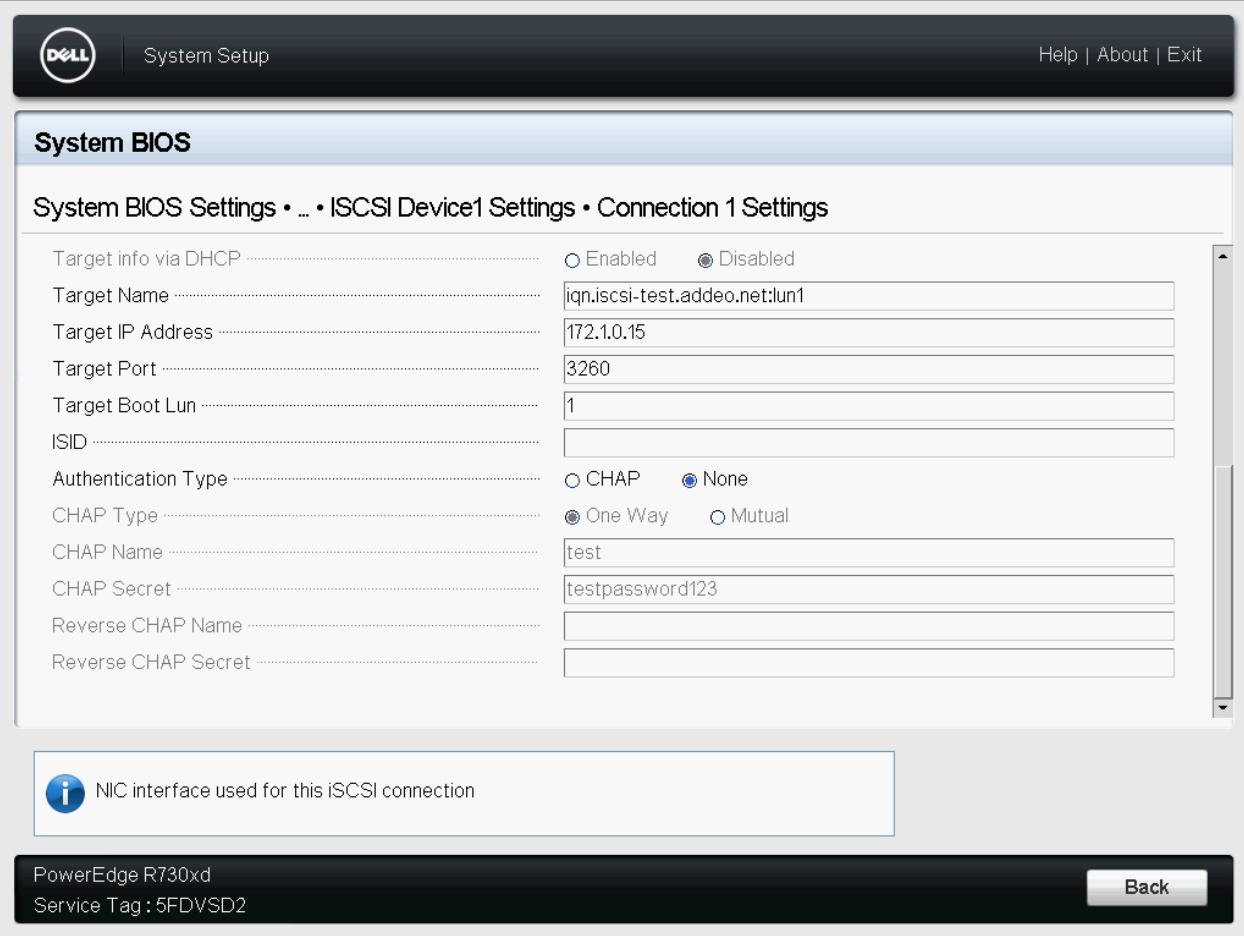The width and height of the screenshot is (1244, 936).
Task: Click the Target Port label
Action: tap(104, 369)
